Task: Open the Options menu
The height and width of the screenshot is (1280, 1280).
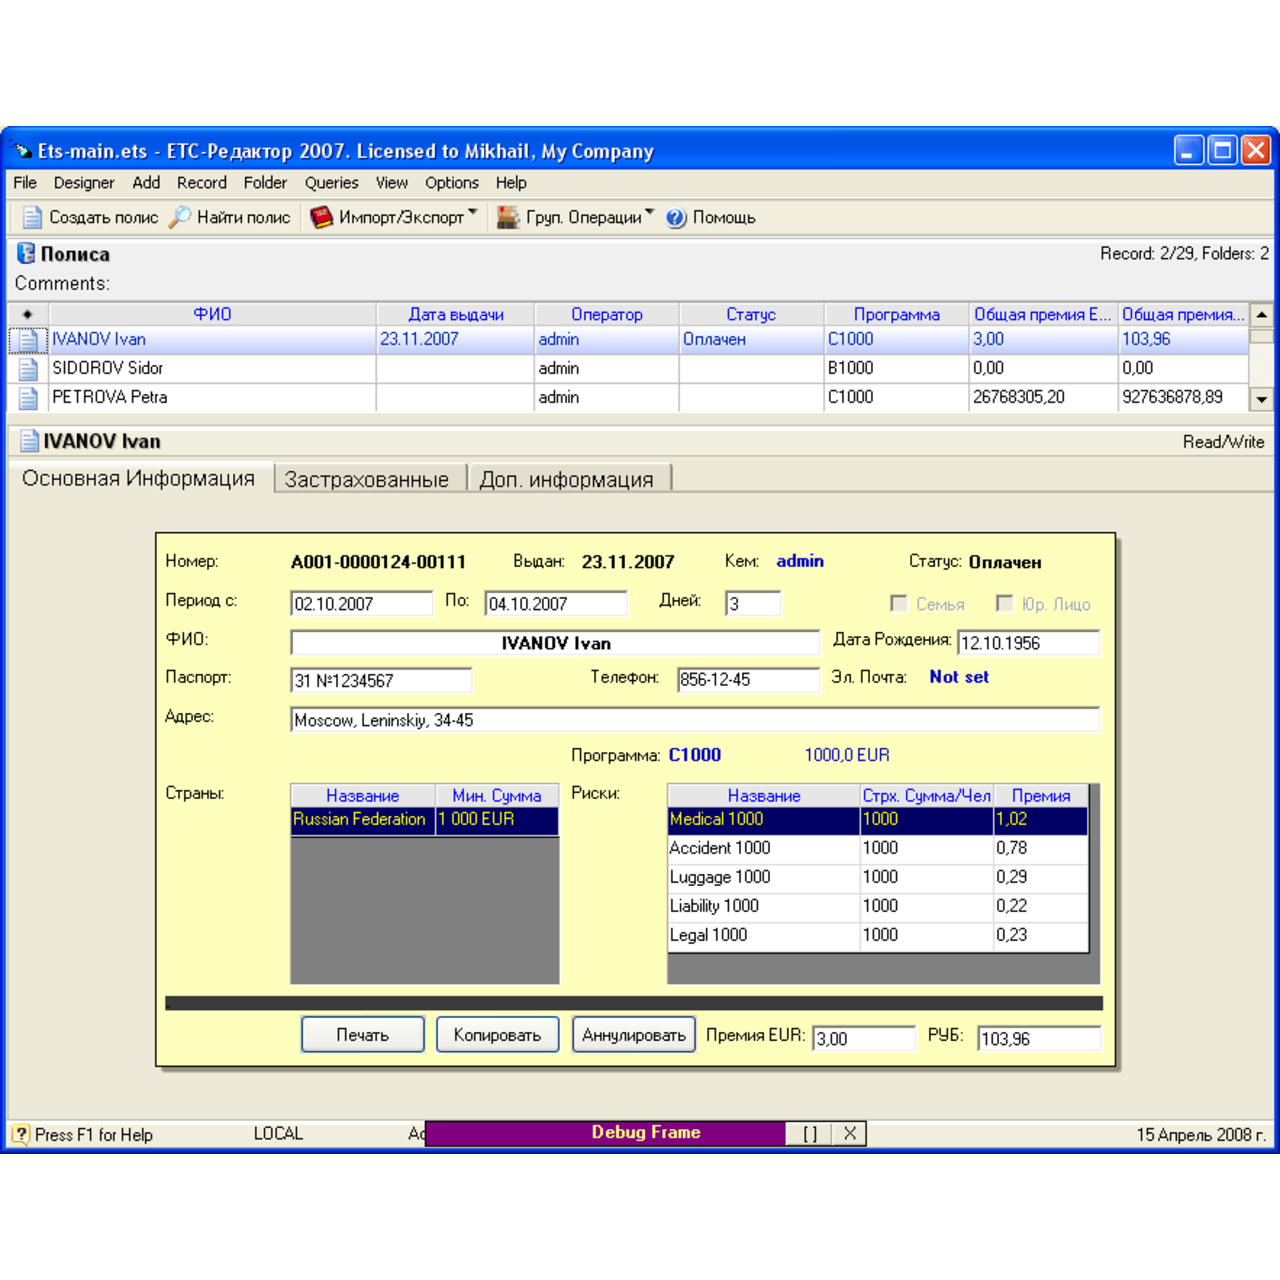Action: point(452,183)
